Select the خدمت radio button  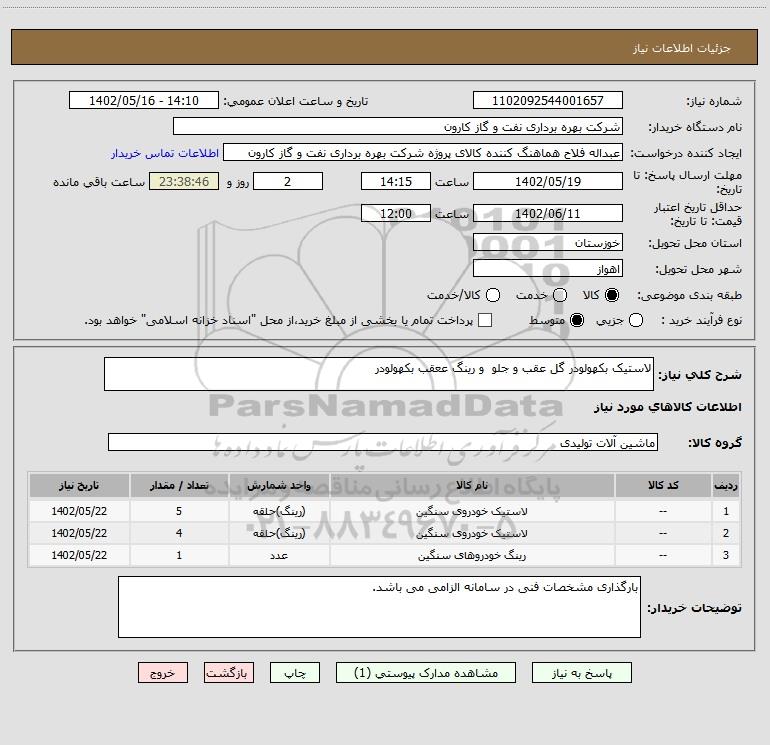click(560, 295)
